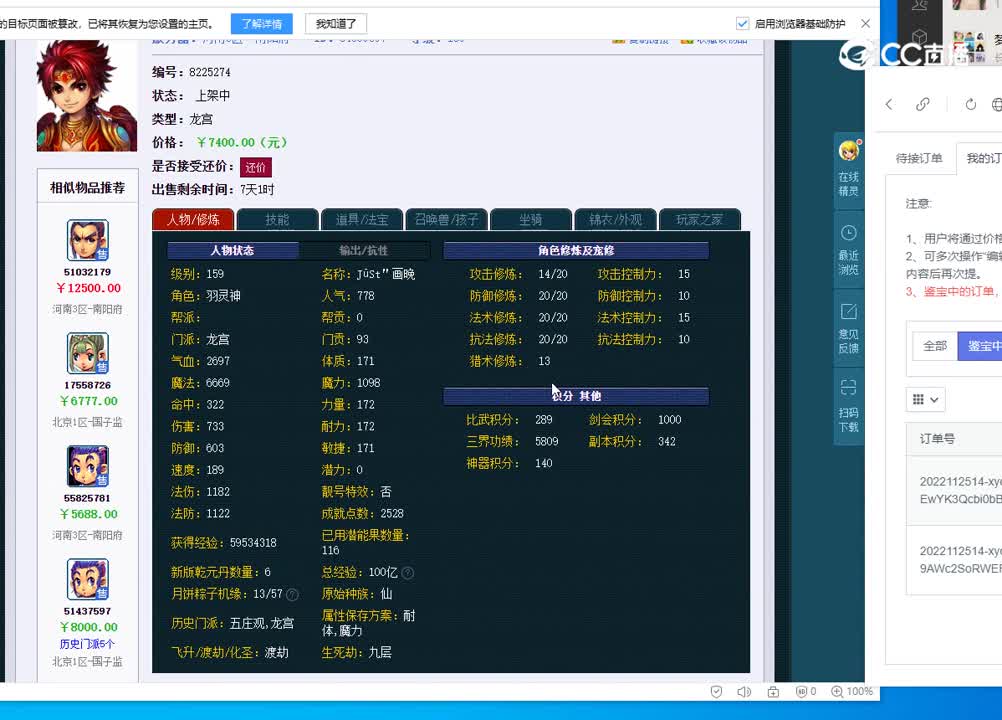Click the ad-block counter icon
Image resolution: width=1002 pixels, height=720 pixels.
click(x=806, y=691)
